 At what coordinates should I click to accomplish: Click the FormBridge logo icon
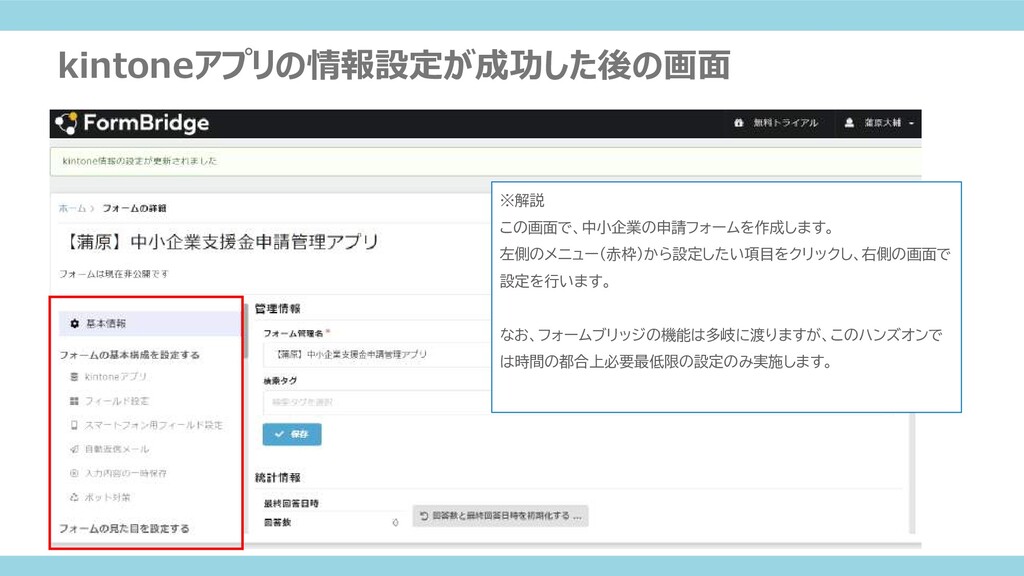66,123
